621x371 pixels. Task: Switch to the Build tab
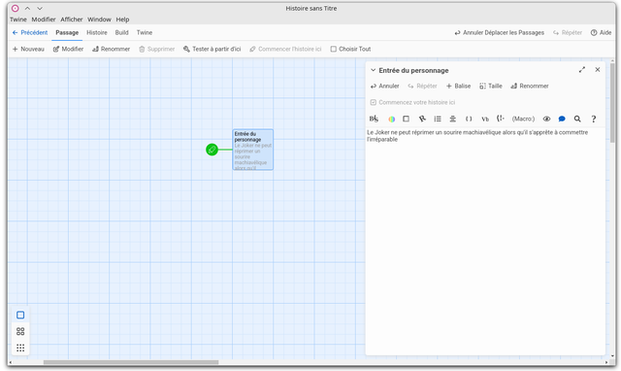pyautogui.click(x=122, y=32)
